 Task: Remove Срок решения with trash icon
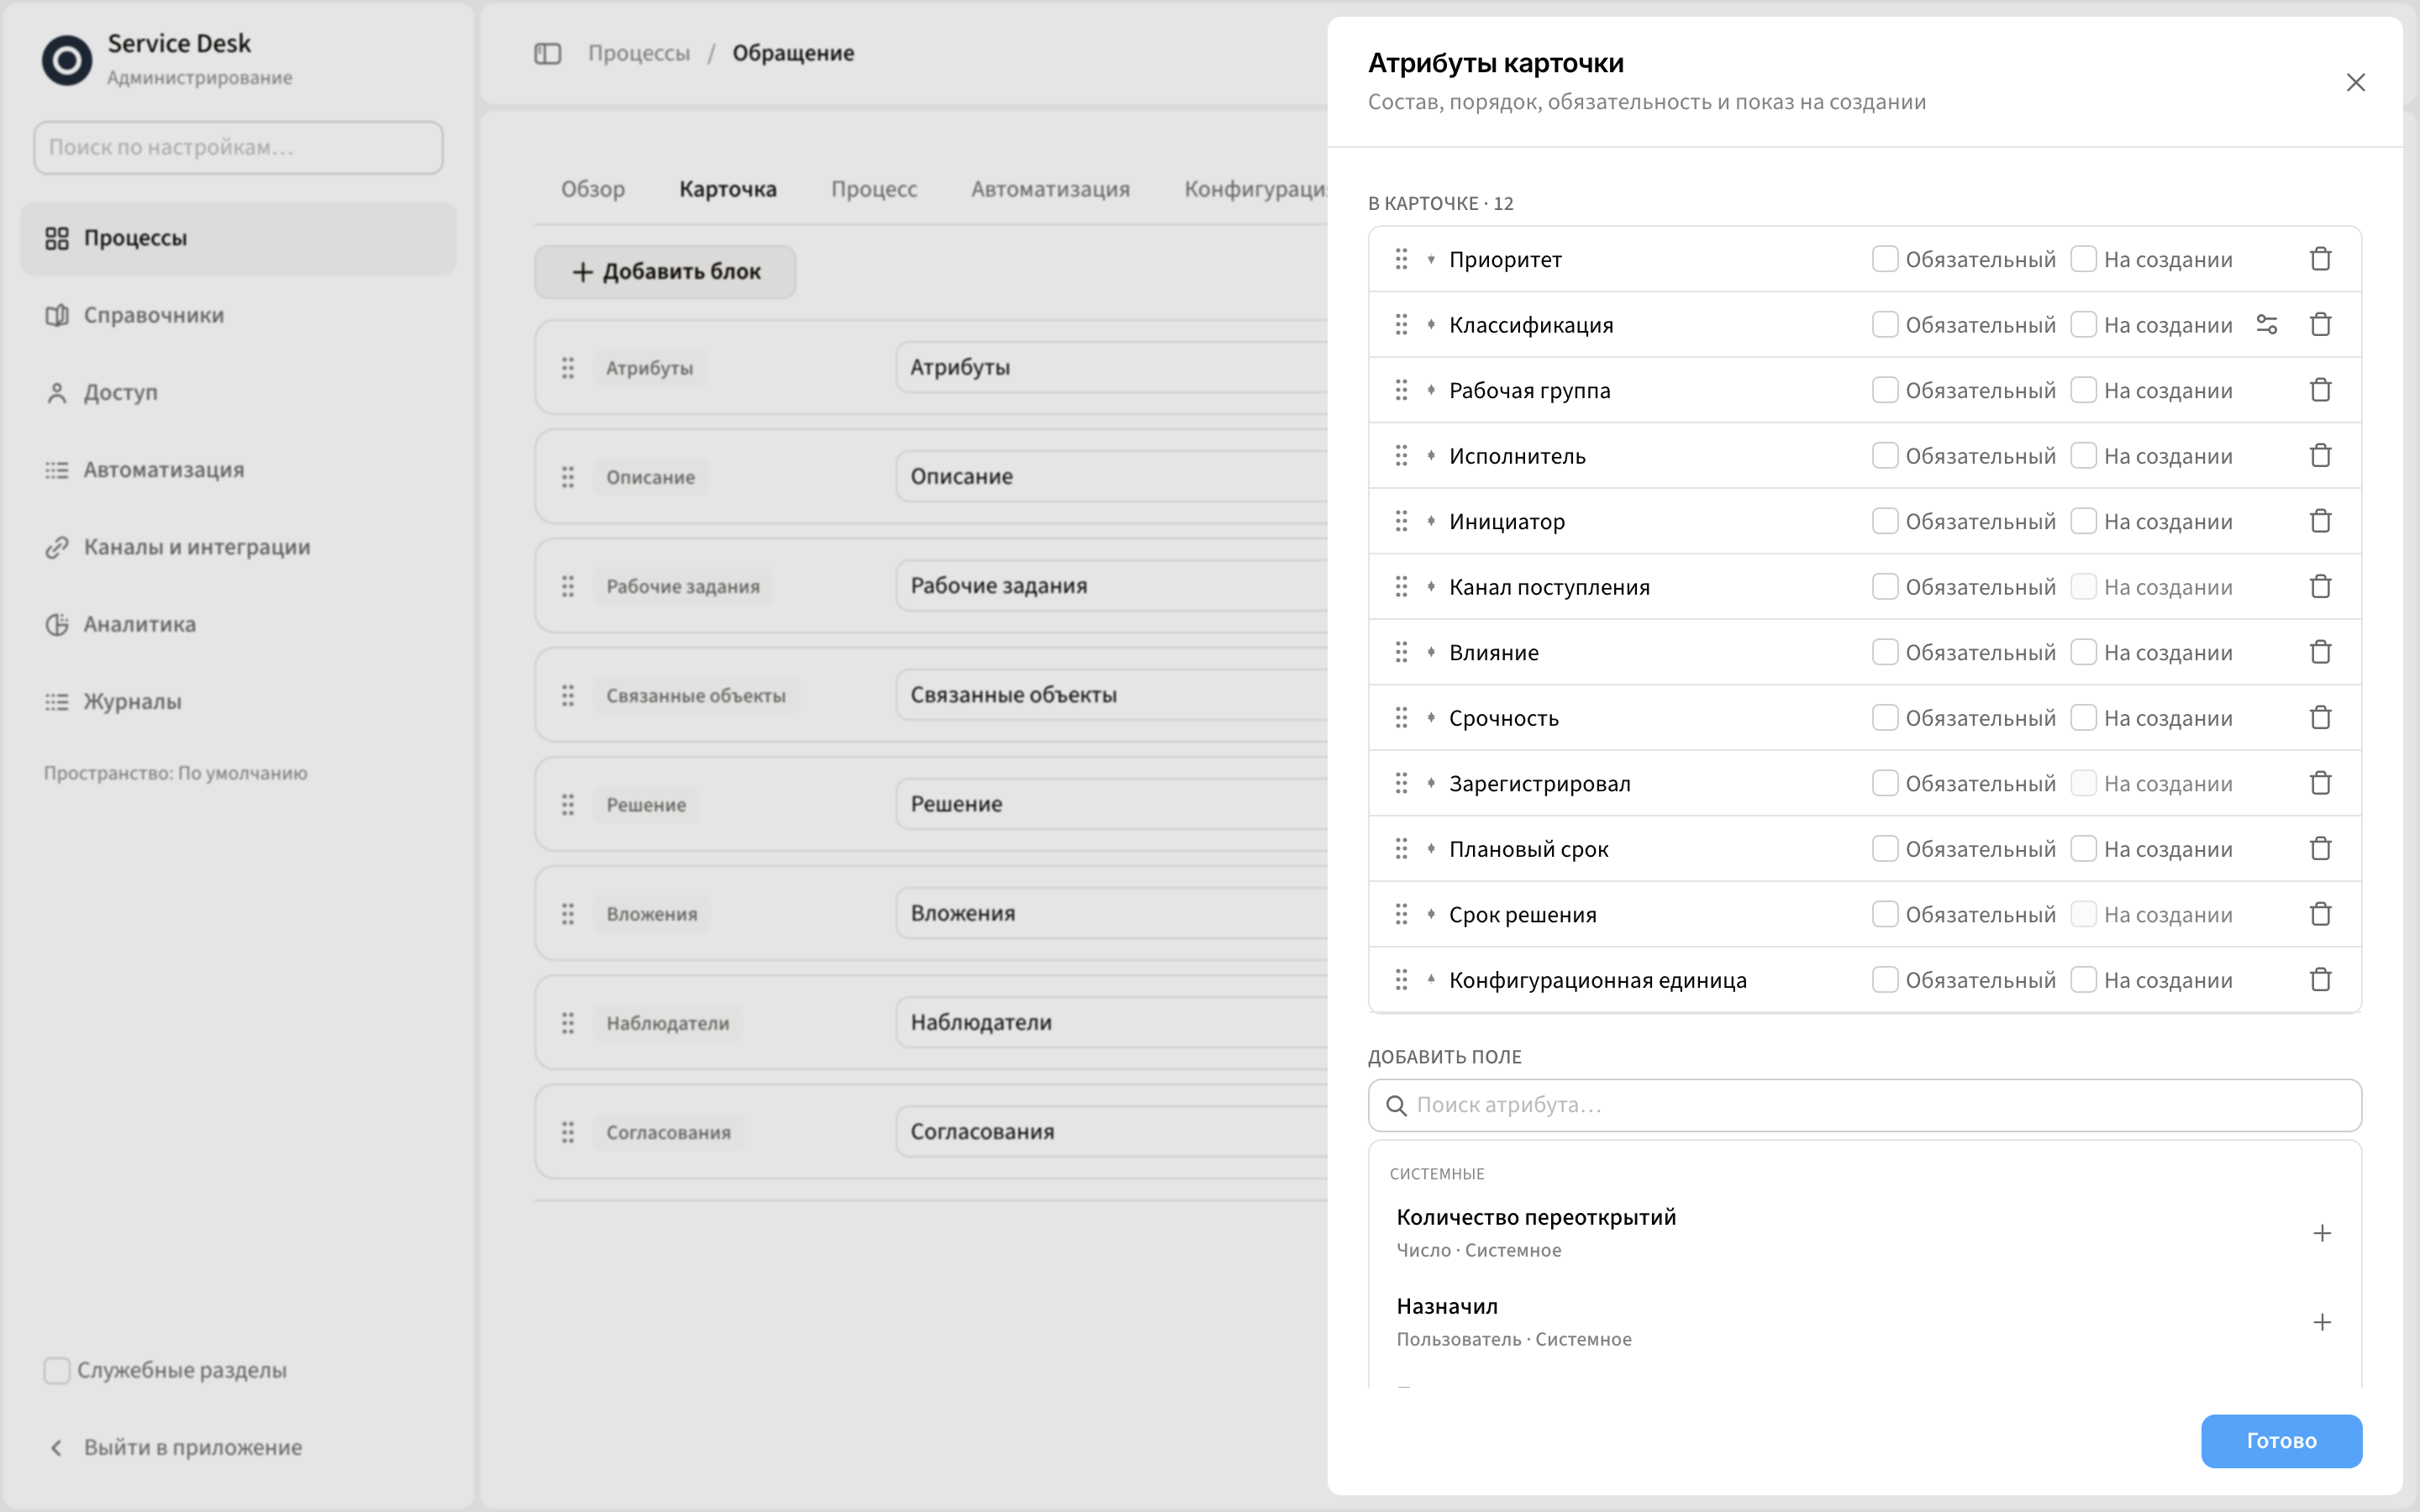pos(2320,914)
